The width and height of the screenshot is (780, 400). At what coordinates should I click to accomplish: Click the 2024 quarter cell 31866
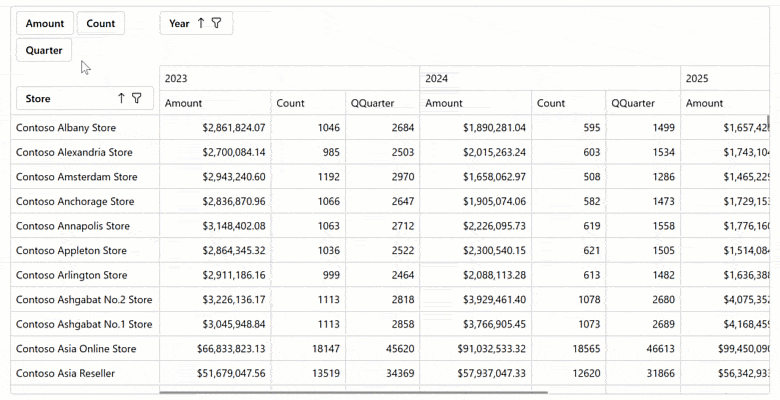(643, 373)
